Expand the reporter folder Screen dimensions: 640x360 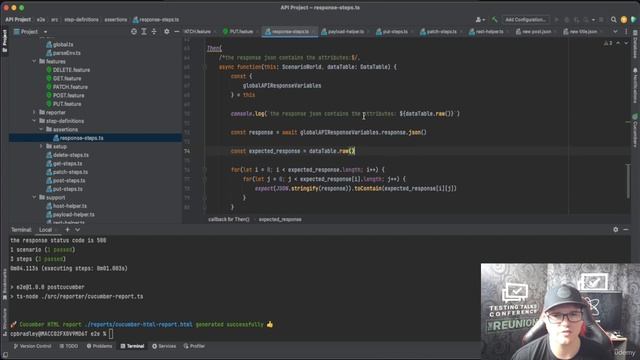pyautogui.click(x=34, y=112)
